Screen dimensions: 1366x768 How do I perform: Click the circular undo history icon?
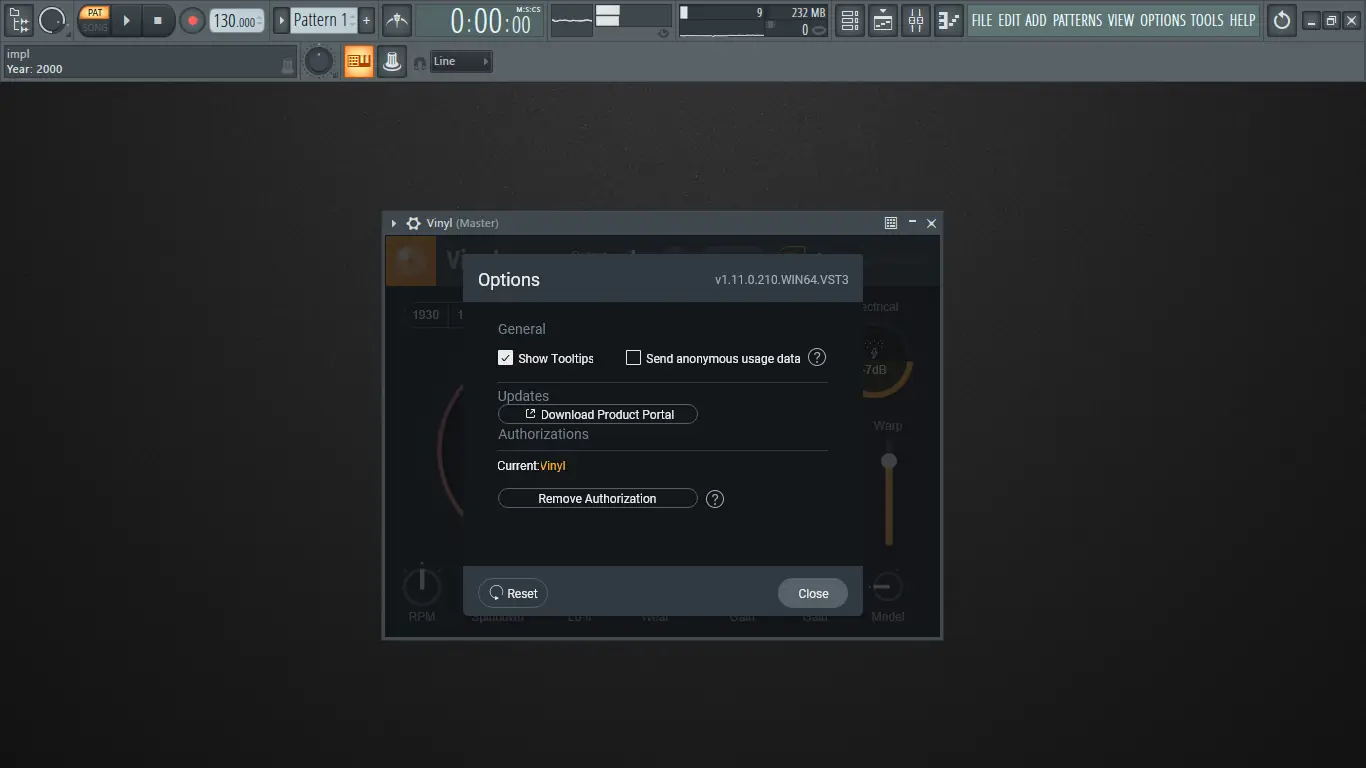pyautogui.click(x=1282, y=20)
